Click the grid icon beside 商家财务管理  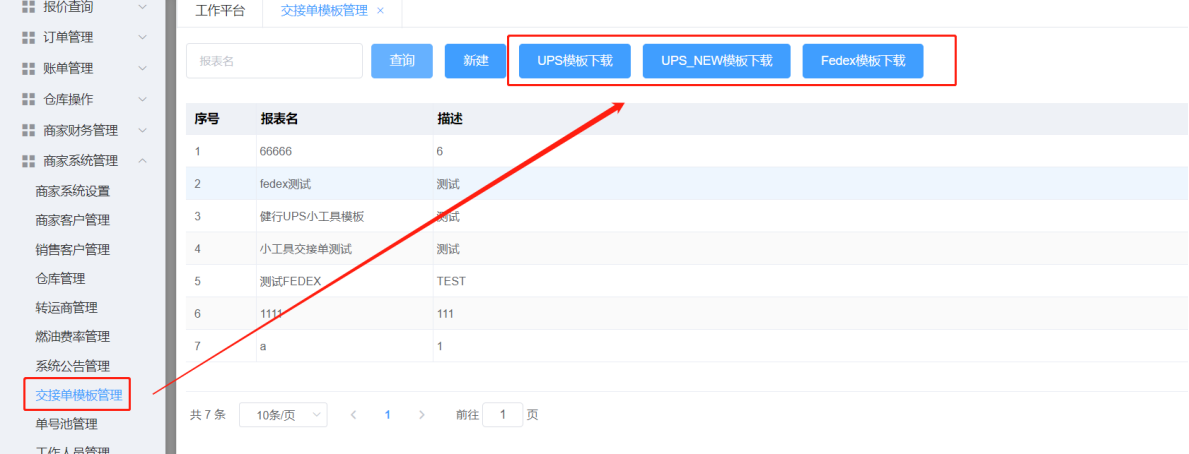[28, 130]
